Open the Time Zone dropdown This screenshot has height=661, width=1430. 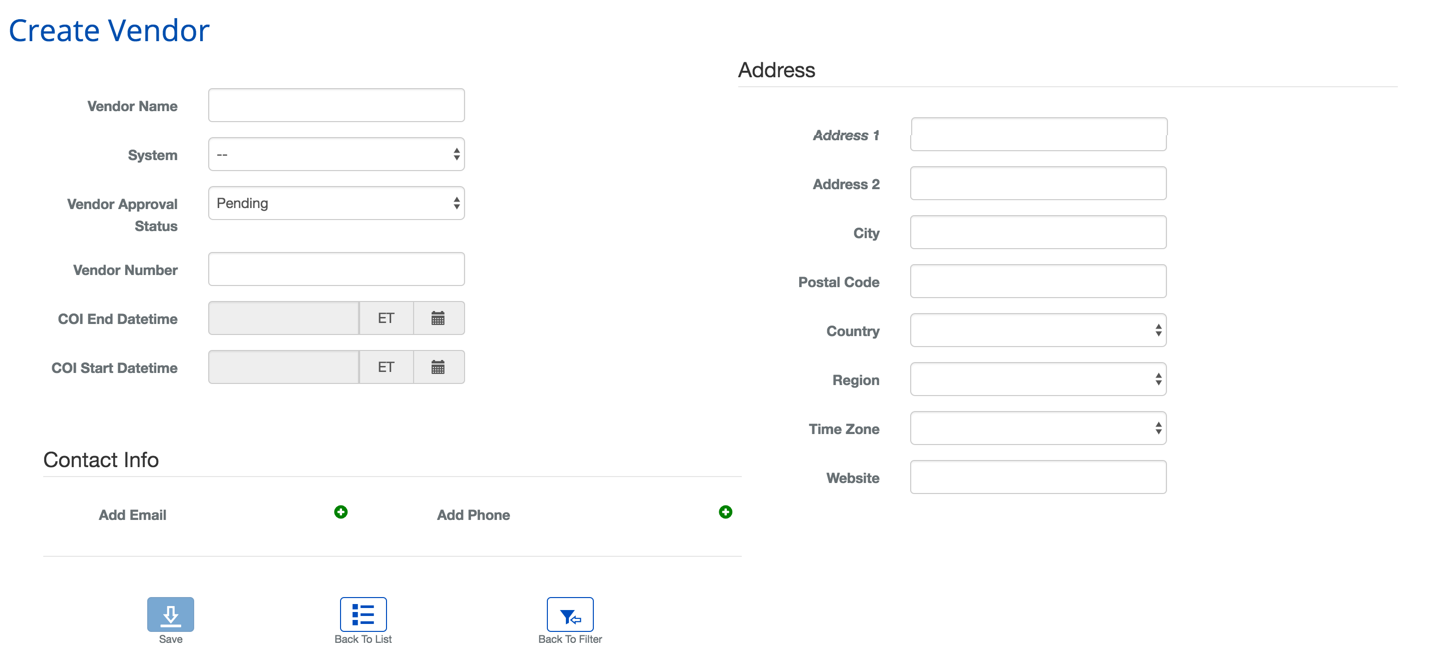point(1038,428)
